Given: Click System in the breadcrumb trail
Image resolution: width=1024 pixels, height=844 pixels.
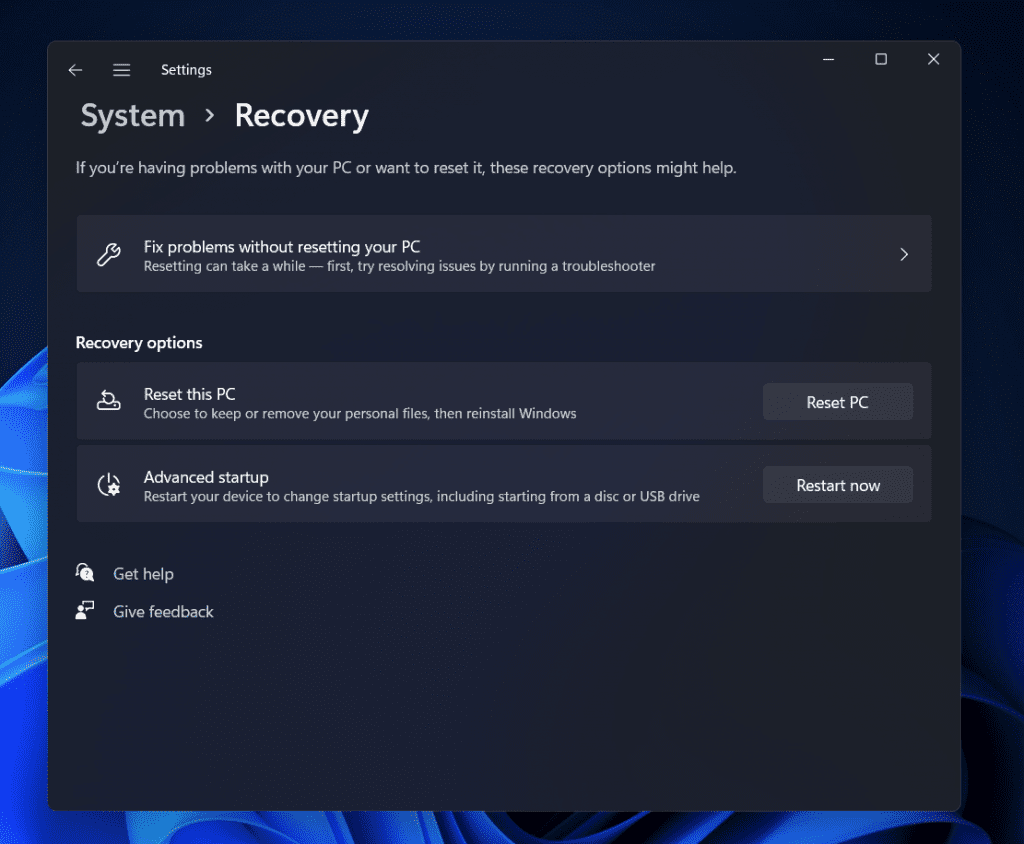Looking at the screenshot, I should (132, 116).
